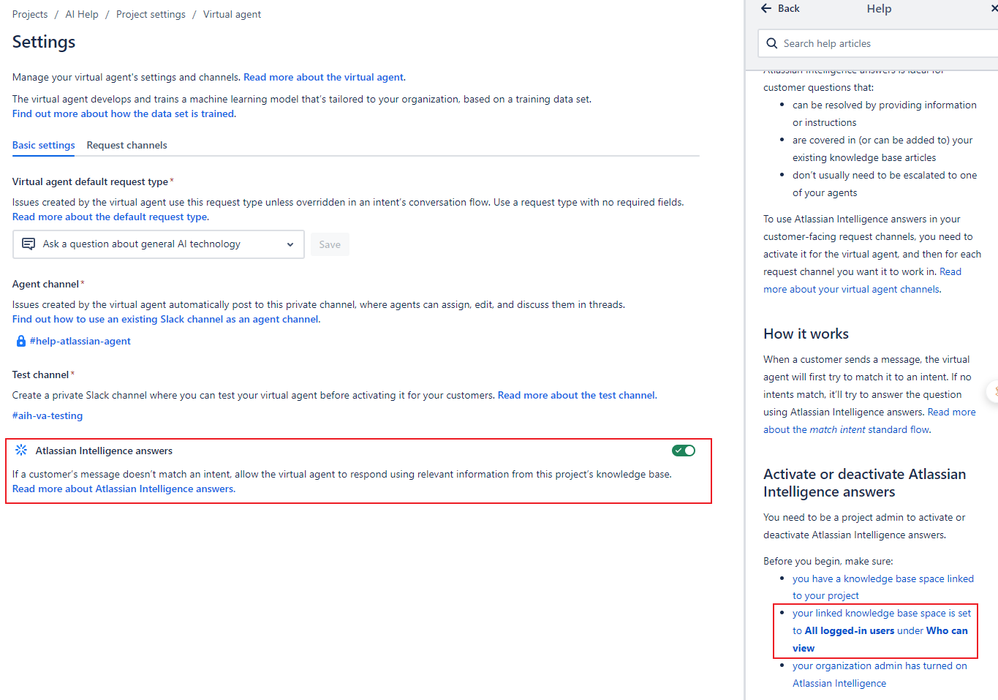Go to Project settings breadcrumb
The width and height of the screenshot is (998, 700).
pos(151,14)
